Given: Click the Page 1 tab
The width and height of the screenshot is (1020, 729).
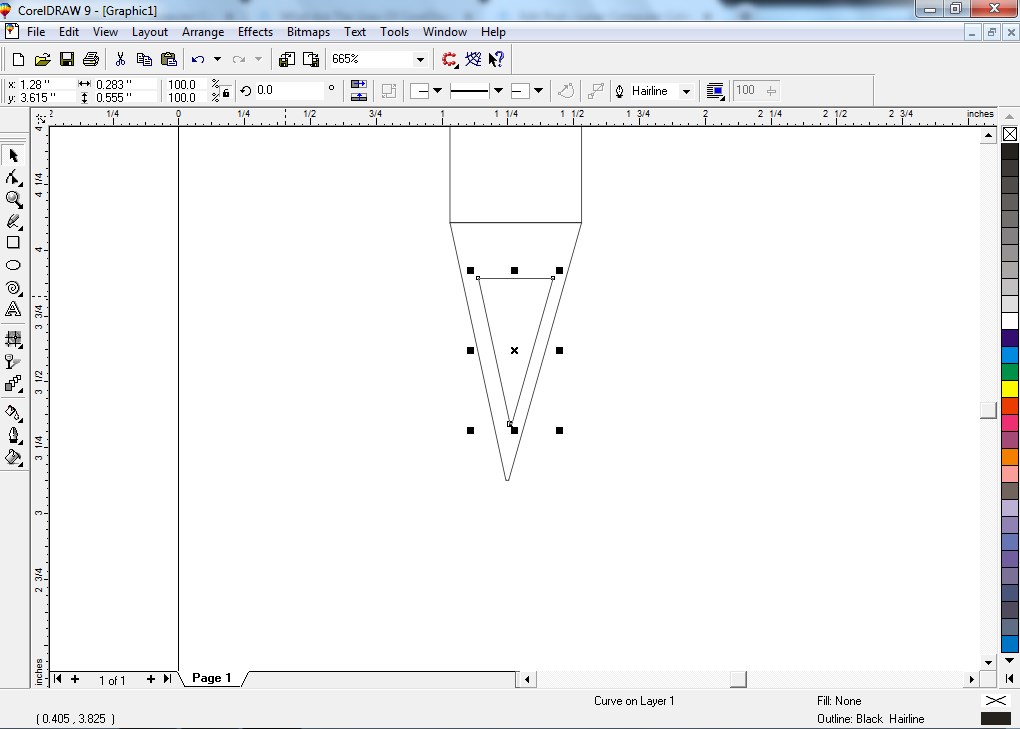Looking at the screenshot, I should pyautogui.click(x=211, y=678).
